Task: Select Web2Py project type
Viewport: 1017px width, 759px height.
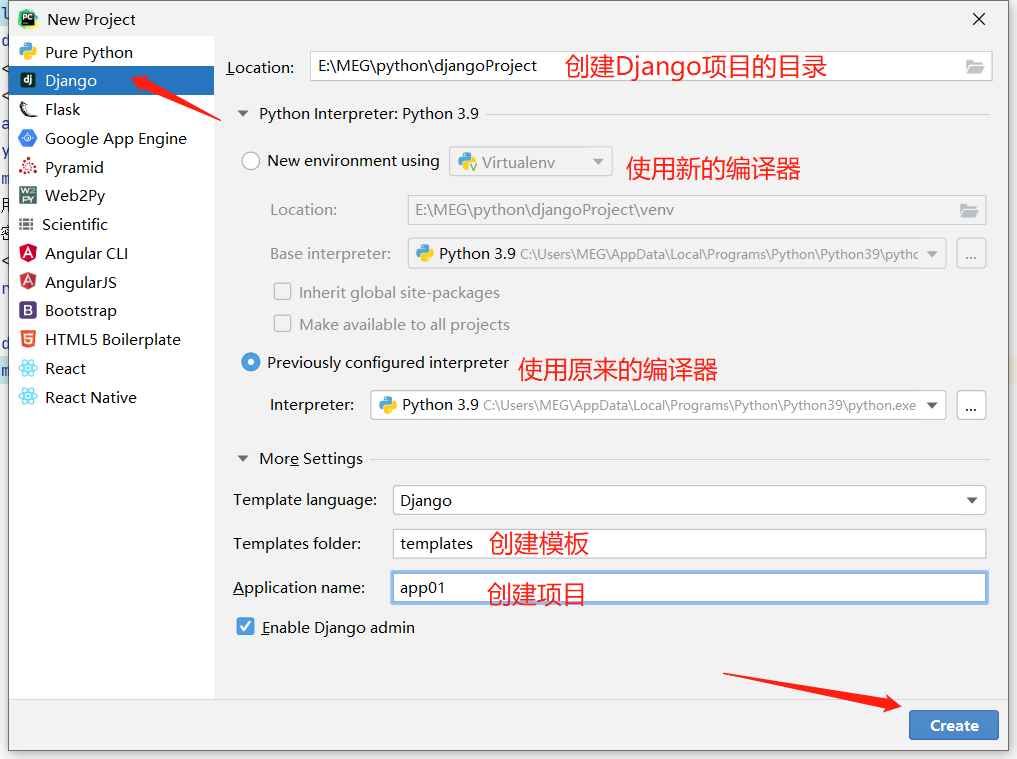Action: coord(112,195)
